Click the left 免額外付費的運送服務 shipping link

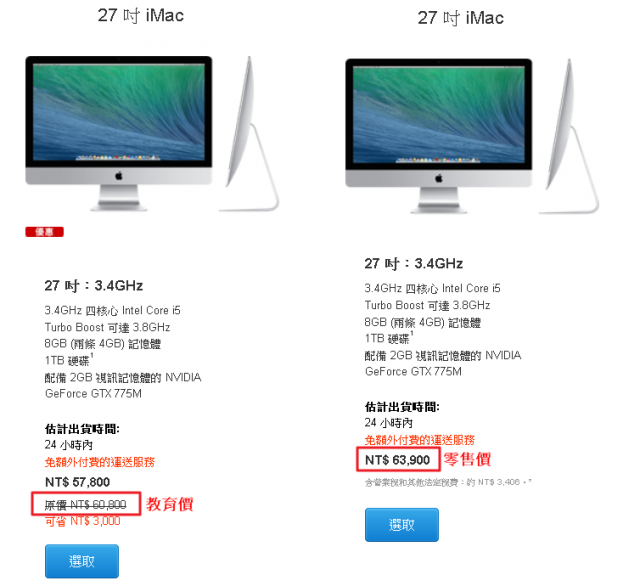tap(100, 462)
